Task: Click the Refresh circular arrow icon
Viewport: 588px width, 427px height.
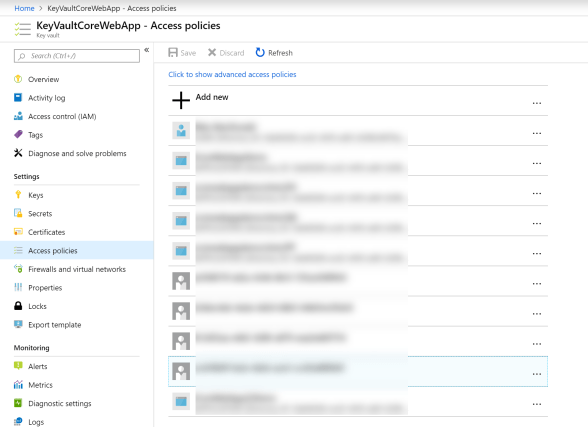Action: (x=260, y=52)
